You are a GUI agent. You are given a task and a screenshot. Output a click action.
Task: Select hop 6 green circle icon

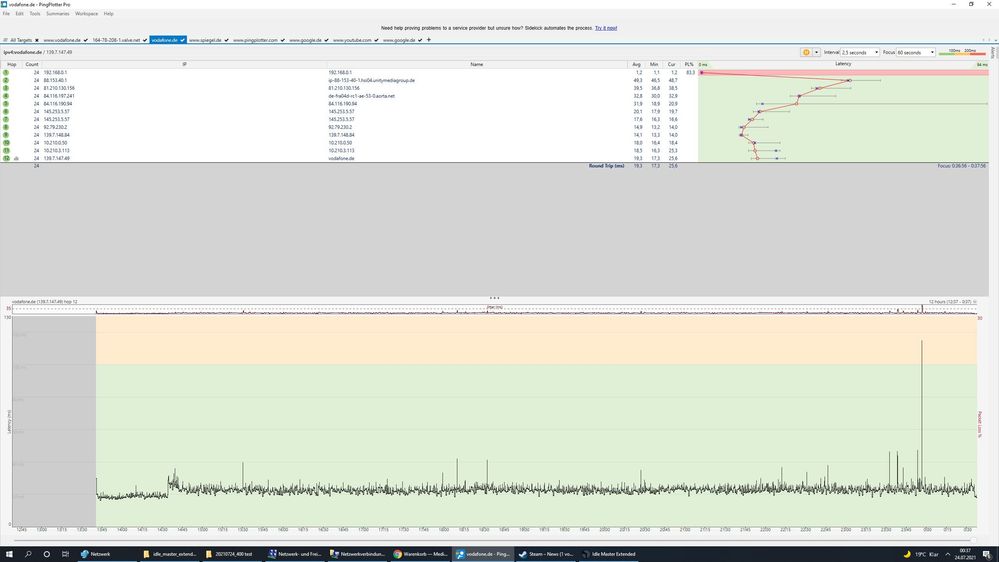pyautogui.click(x=6, y=112)
